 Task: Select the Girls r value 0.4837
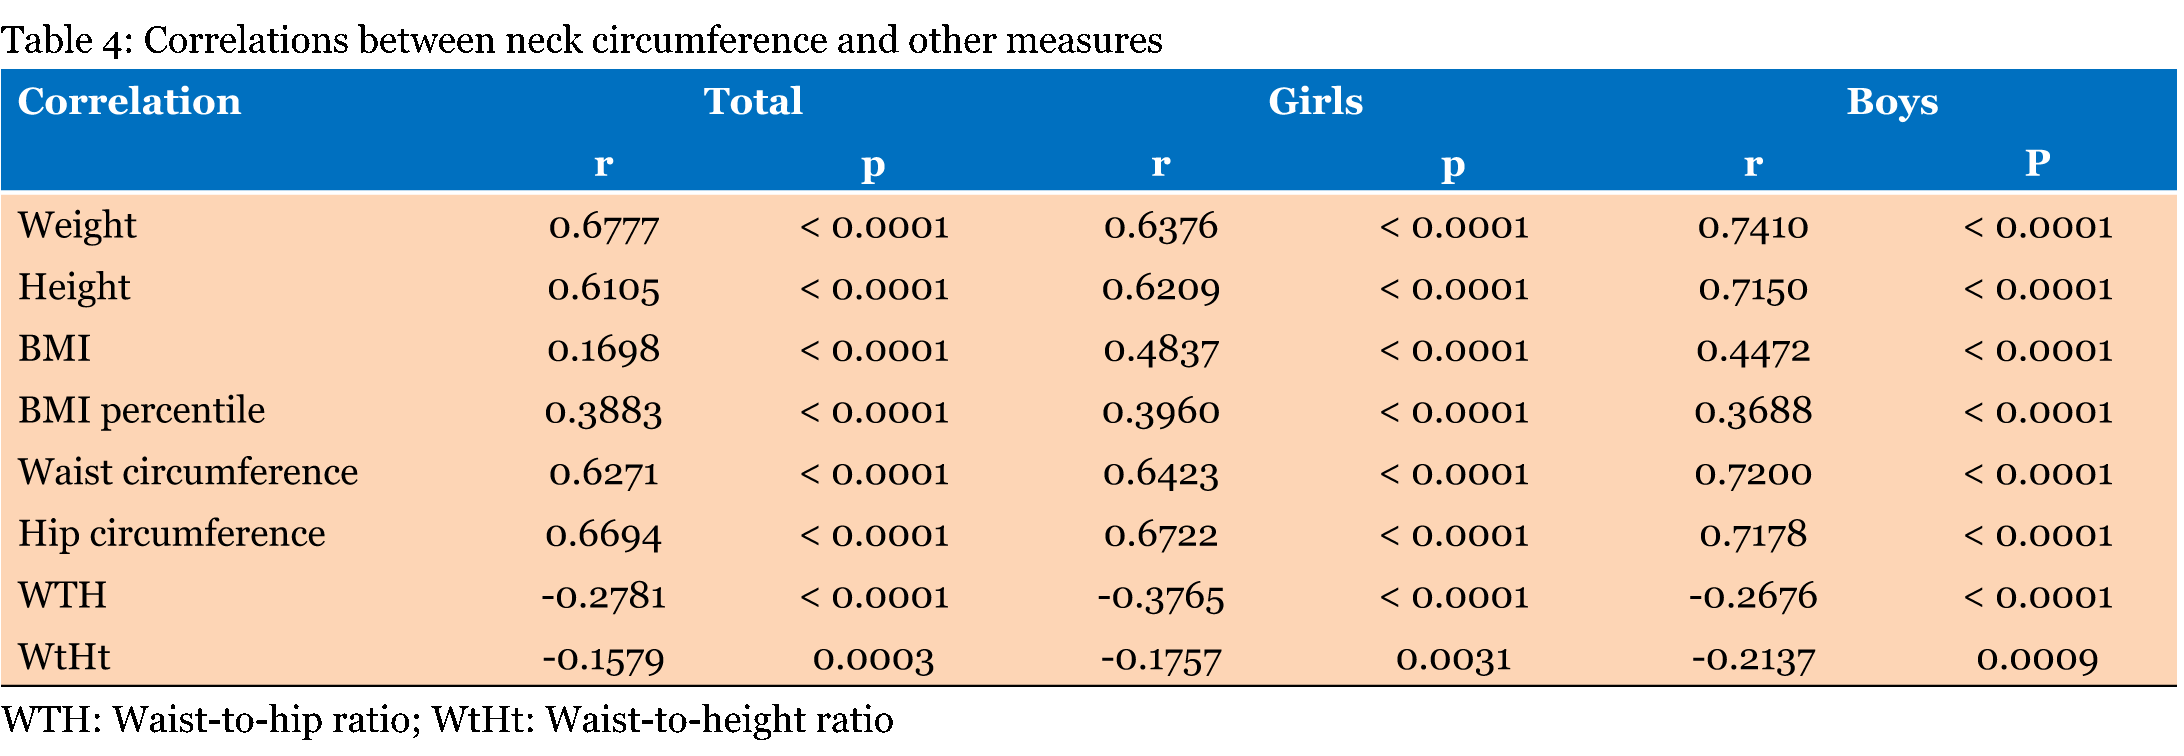1161,350
